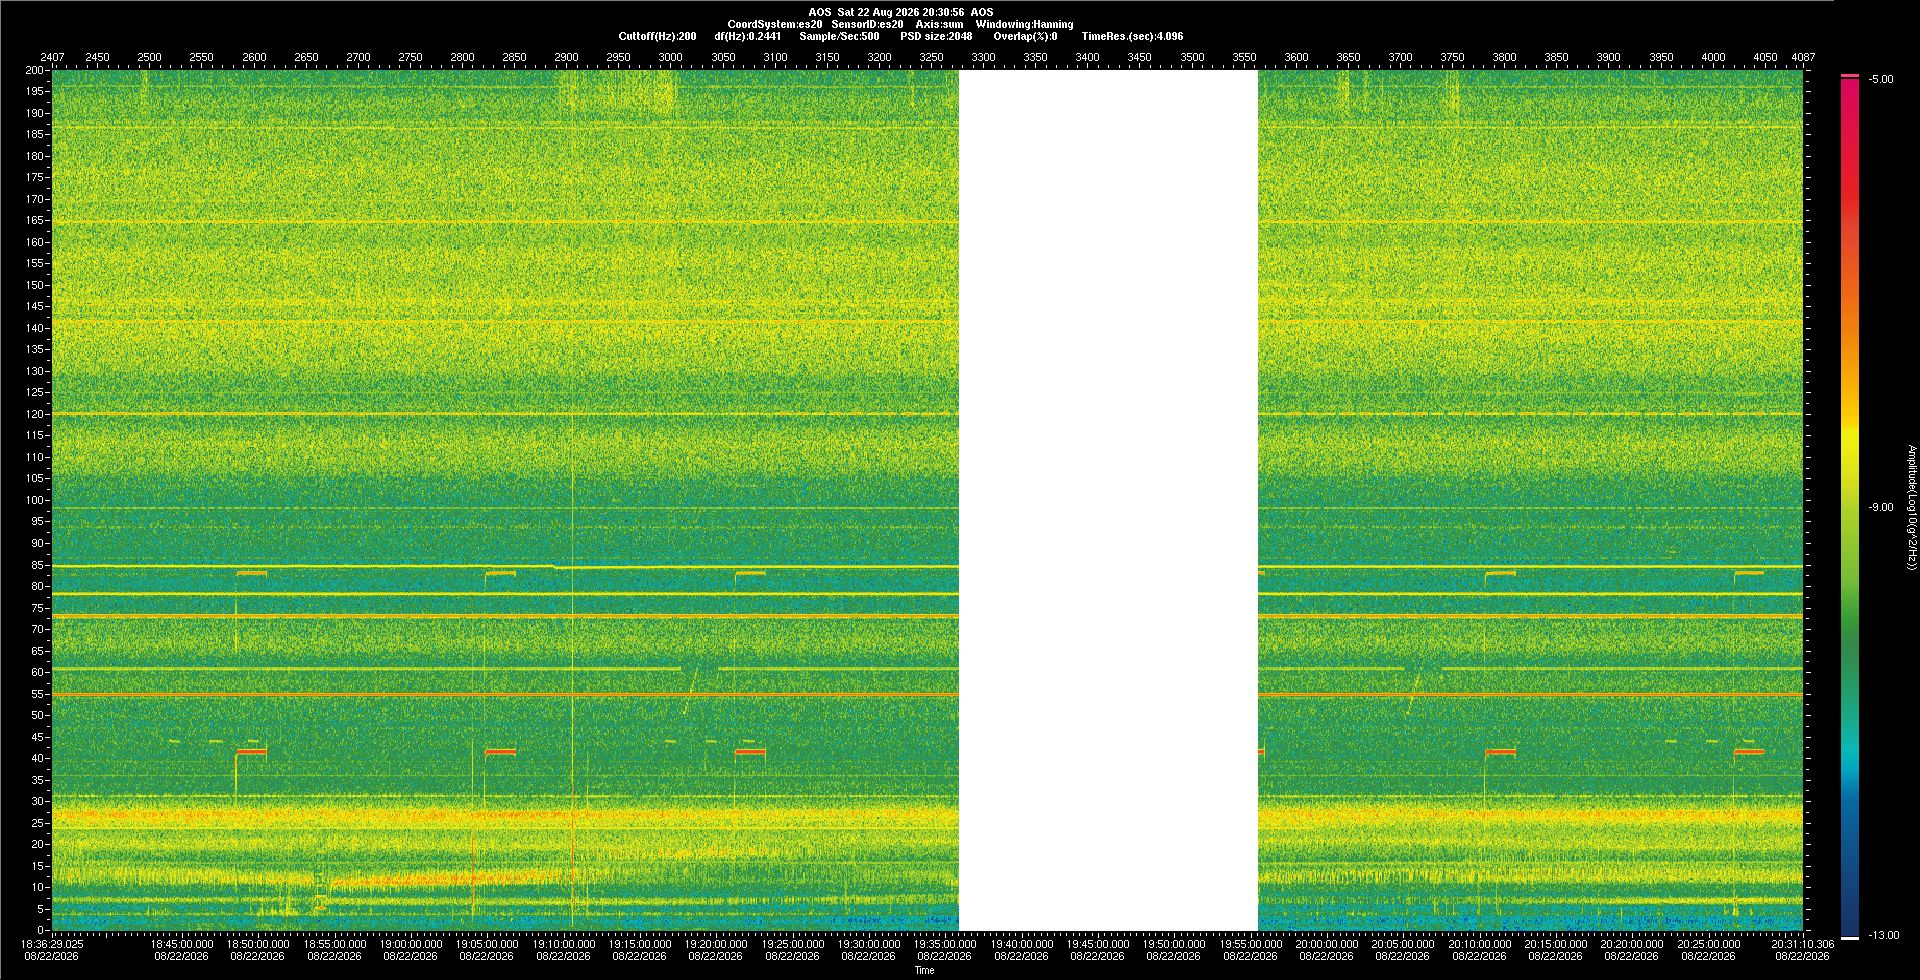Click 'TimeRes.(sec):4.096' in the header
This screenshot has width=1920, height=980.
[1132, 36]
